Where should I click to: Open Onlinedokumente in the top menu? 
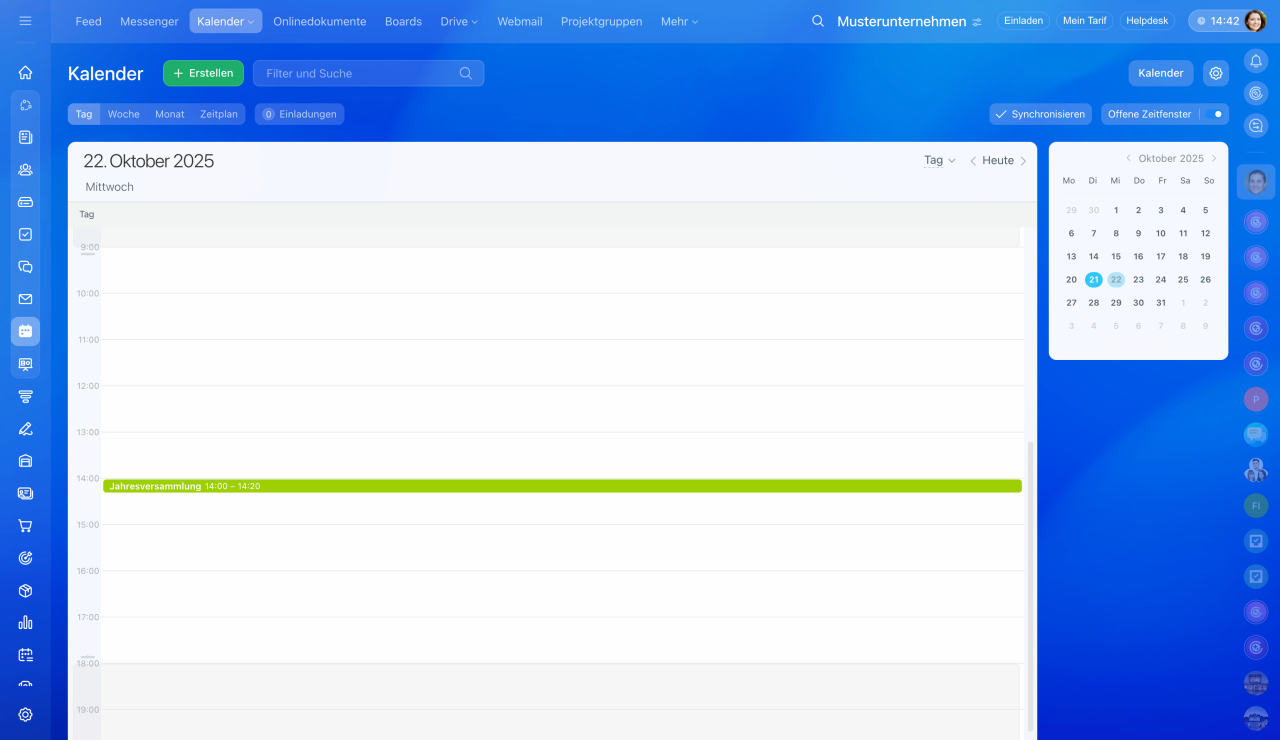(320, 21)
